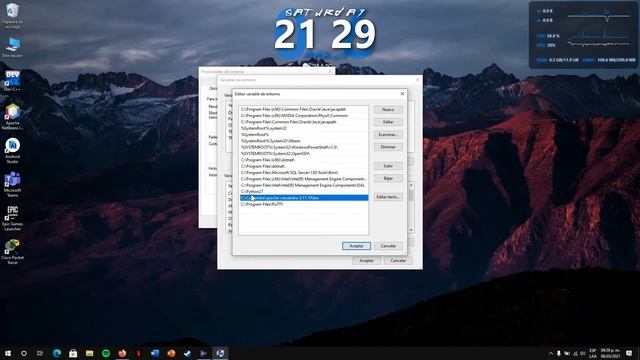640x360 pixels.
Task: Select the Oracle Java javapath (x86) entry
Action: (304, 109)
